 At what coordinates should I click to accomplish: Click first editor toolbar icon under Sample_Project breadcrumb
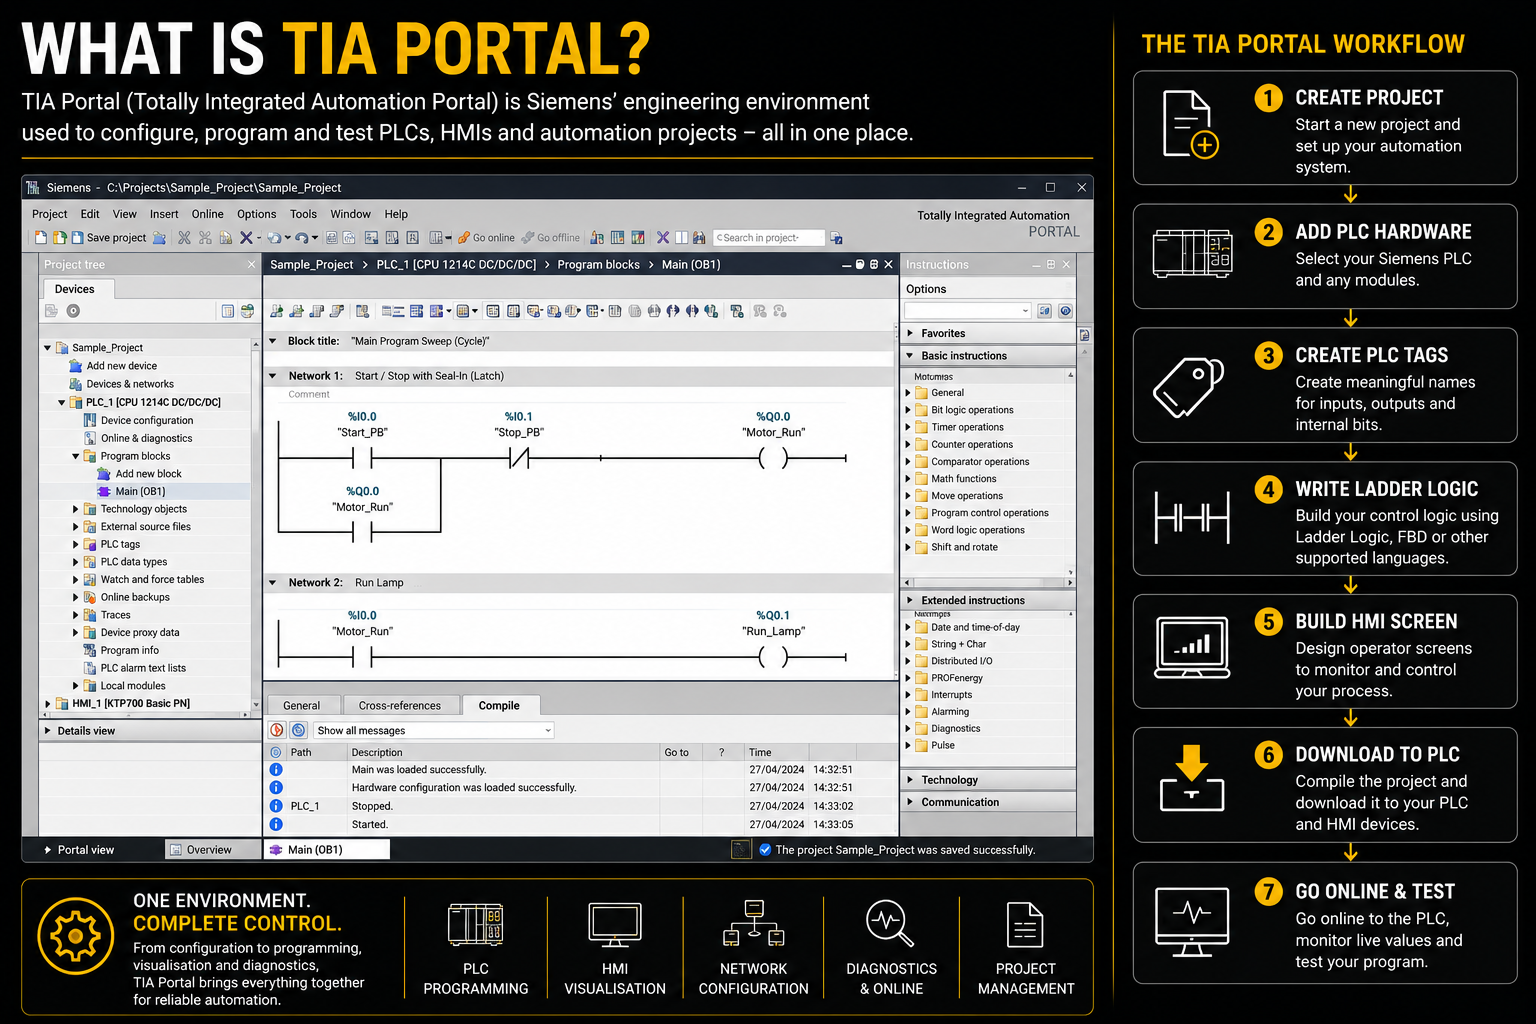coord(277,311)
